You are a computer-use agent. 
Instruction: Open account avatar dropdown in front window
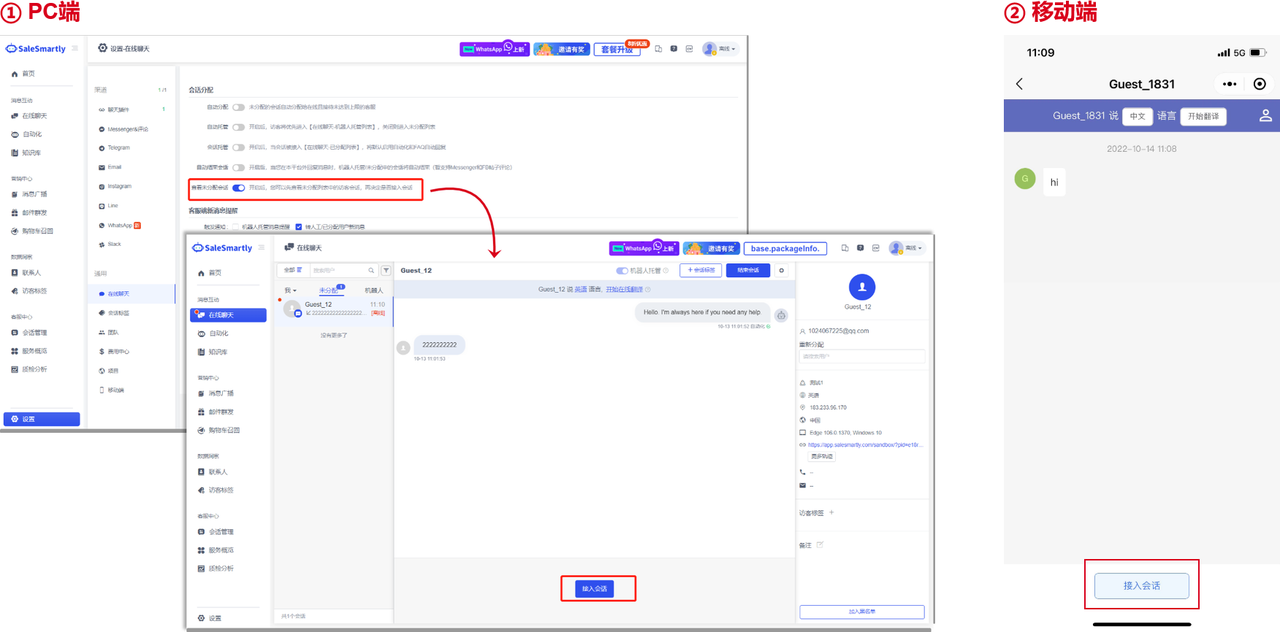[907, 247]
